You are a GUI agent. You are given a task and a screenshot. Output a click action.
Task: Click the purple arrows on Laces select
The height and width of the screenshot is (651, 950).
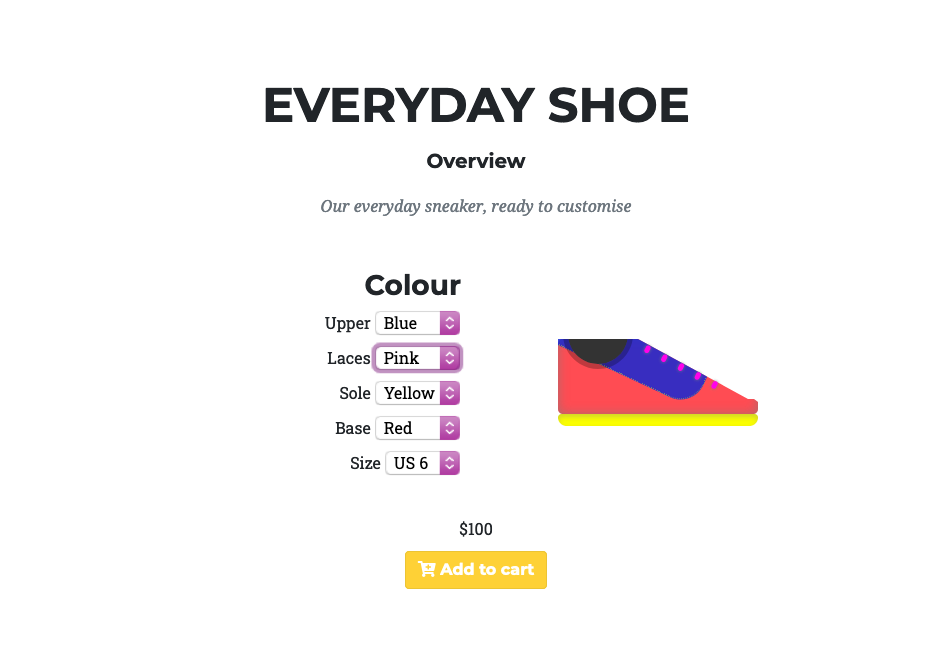pos(450,358)
